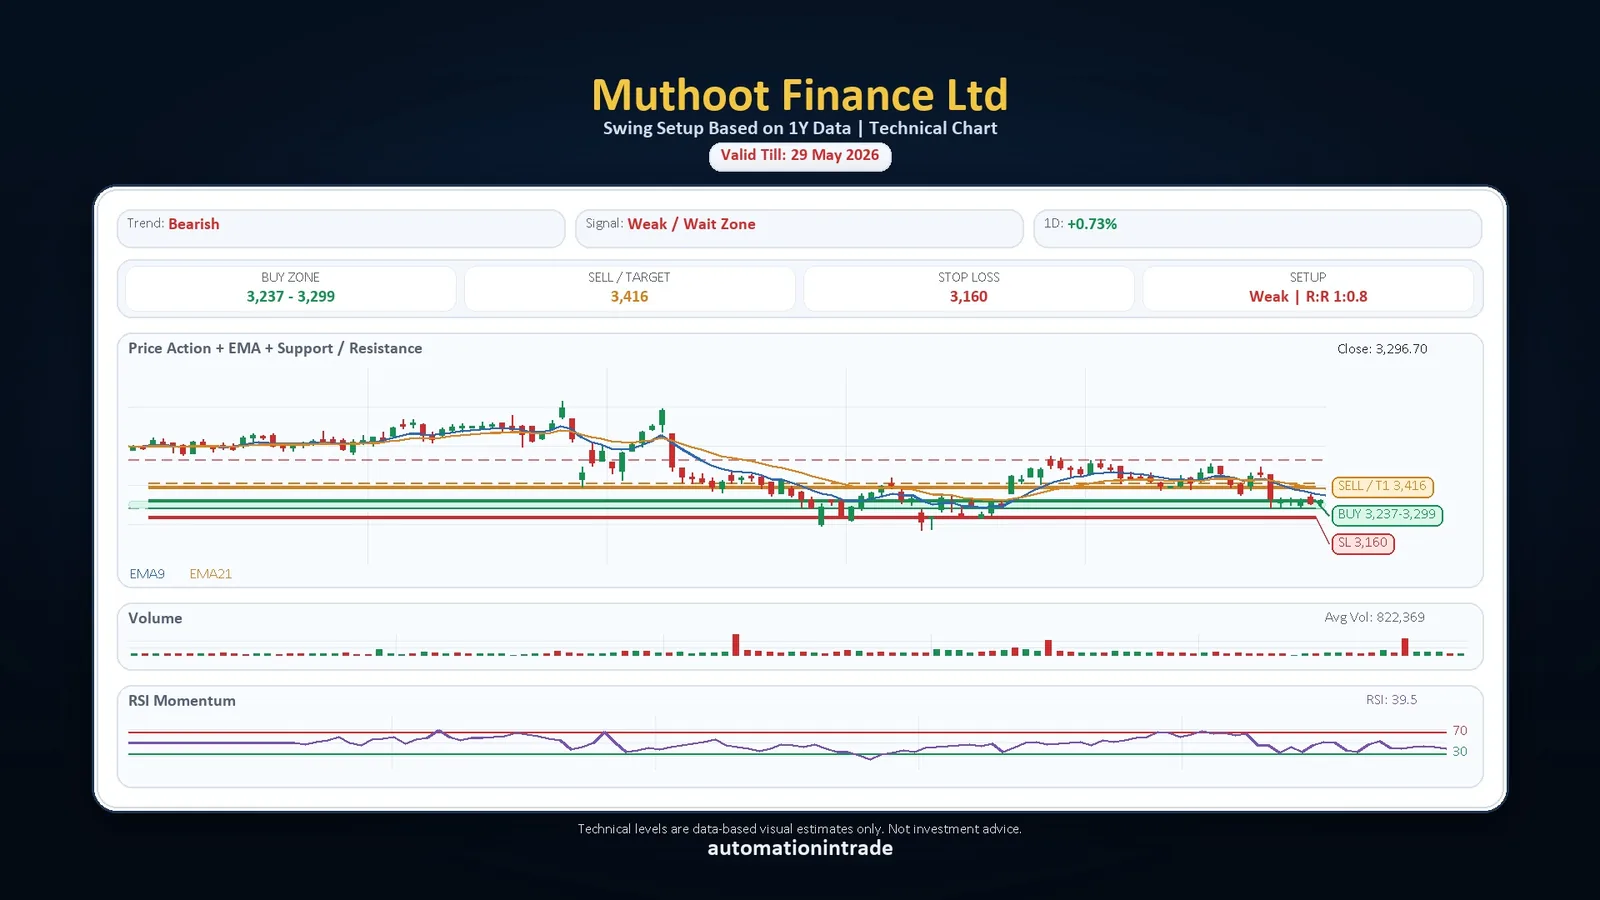Click the SETUP Weak | R:R 1:0.8 card
The image size is (1600, 900).
tap(1308, 288)
